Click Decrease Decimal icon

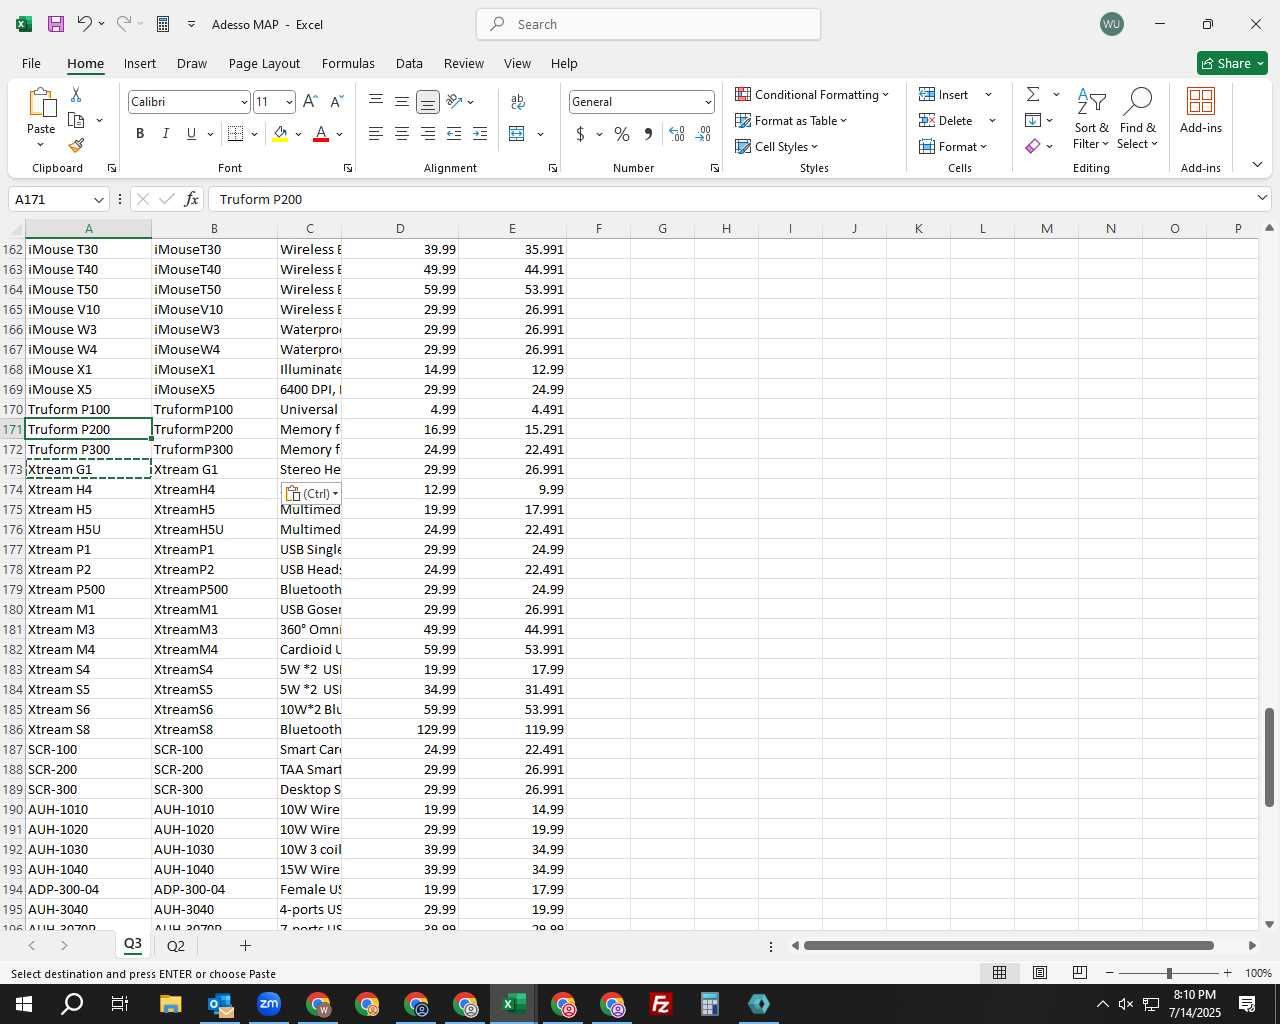[703, 134]
